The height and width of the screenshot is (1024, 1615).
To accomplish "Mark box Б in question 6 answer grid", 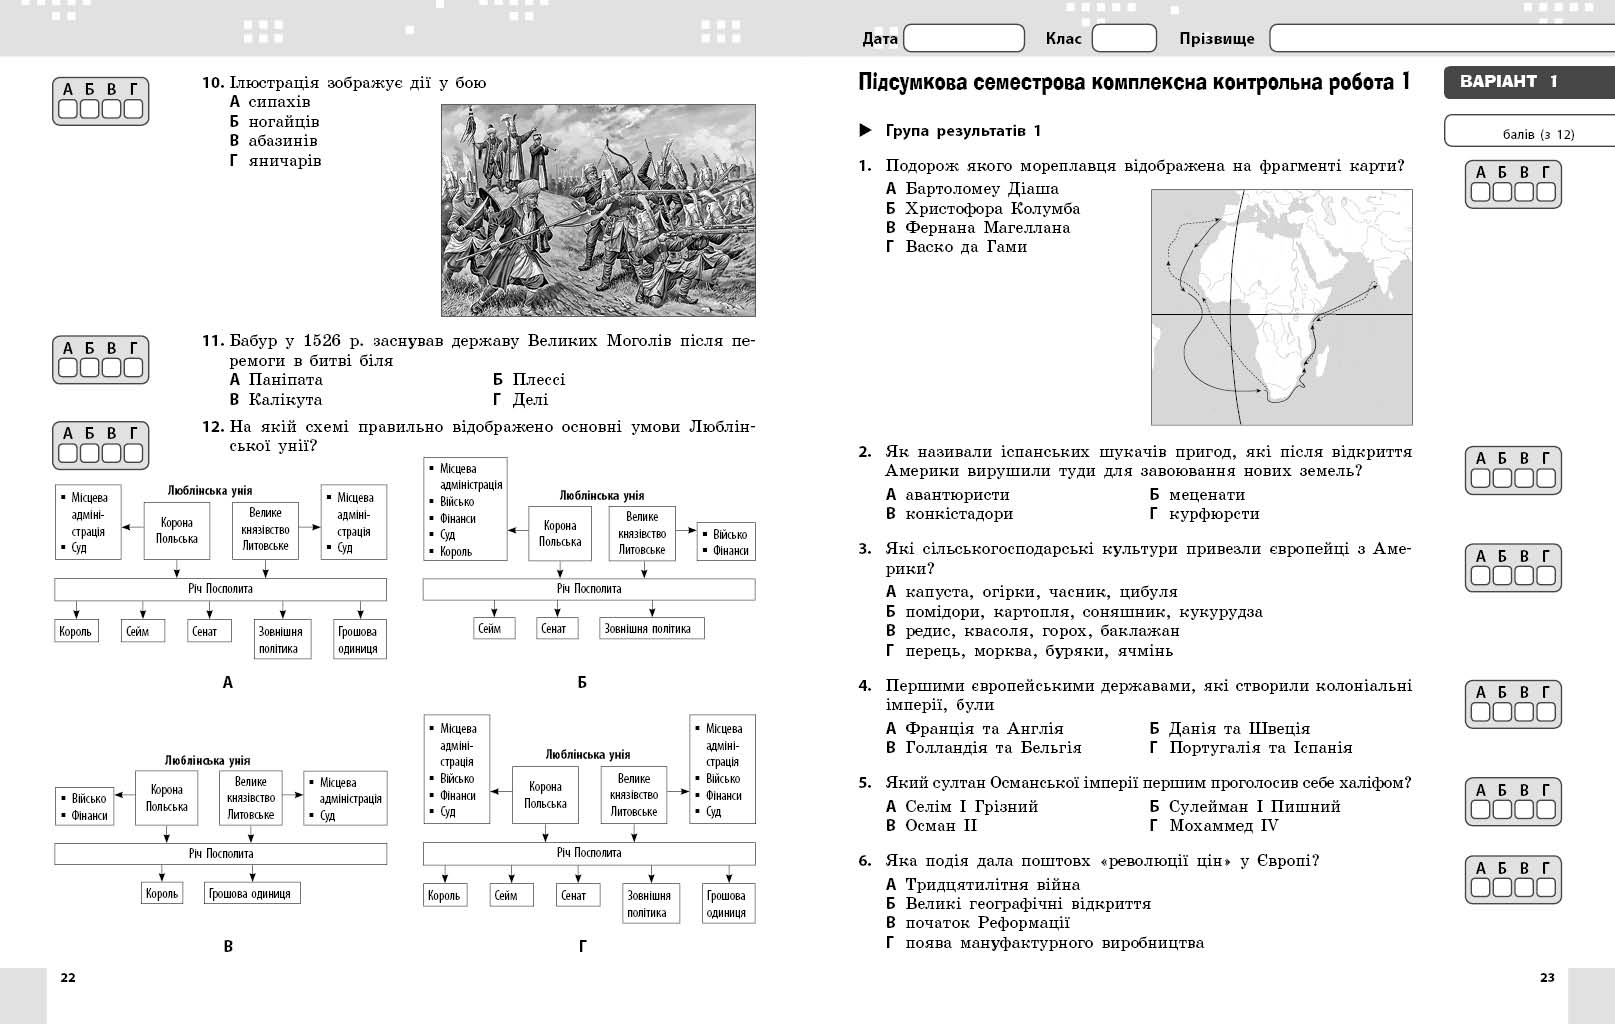I will point(1502,888).
